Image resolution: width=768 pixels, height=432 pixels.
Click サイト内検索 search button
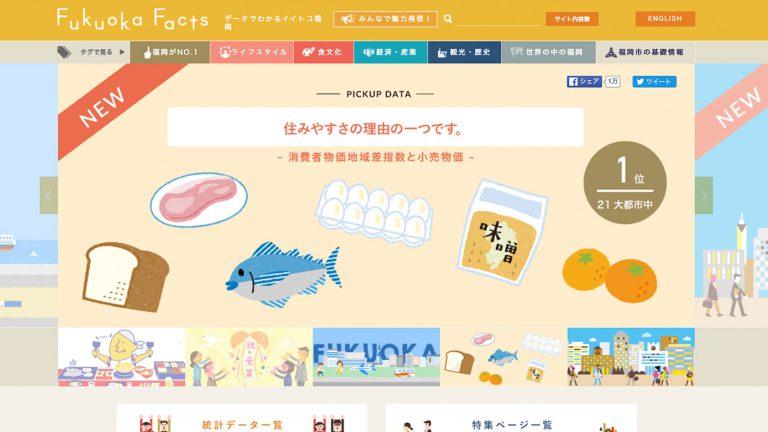572,19
